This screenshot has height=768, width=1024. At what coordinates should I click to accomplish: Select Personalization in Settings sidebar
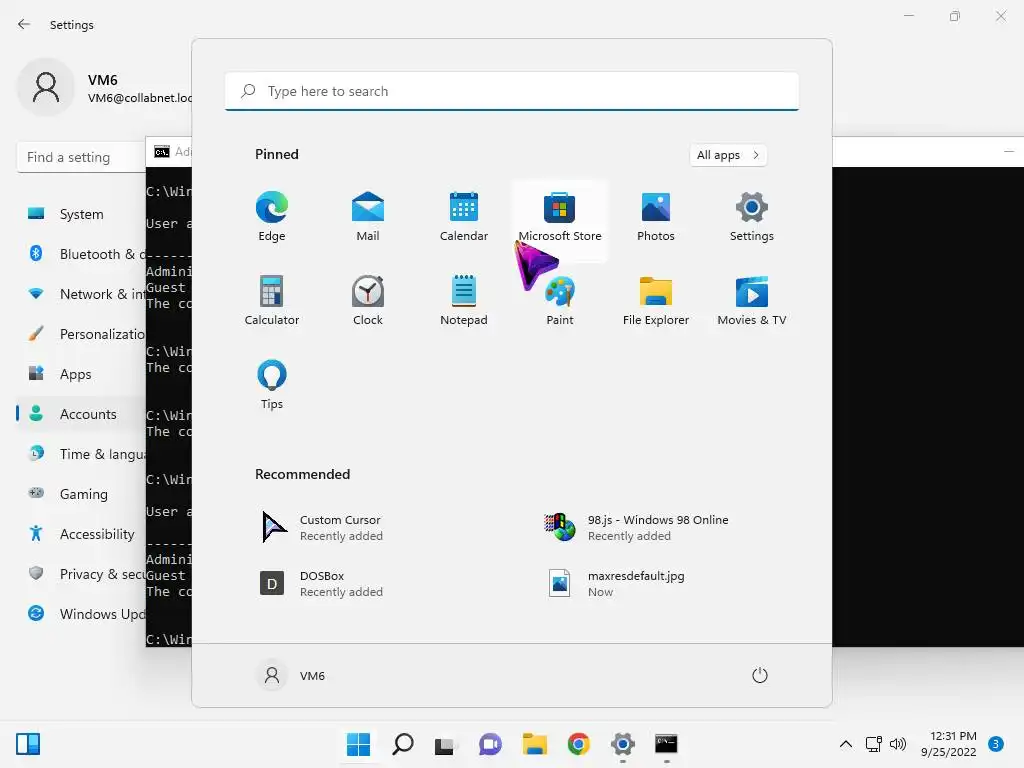(81, 334)
